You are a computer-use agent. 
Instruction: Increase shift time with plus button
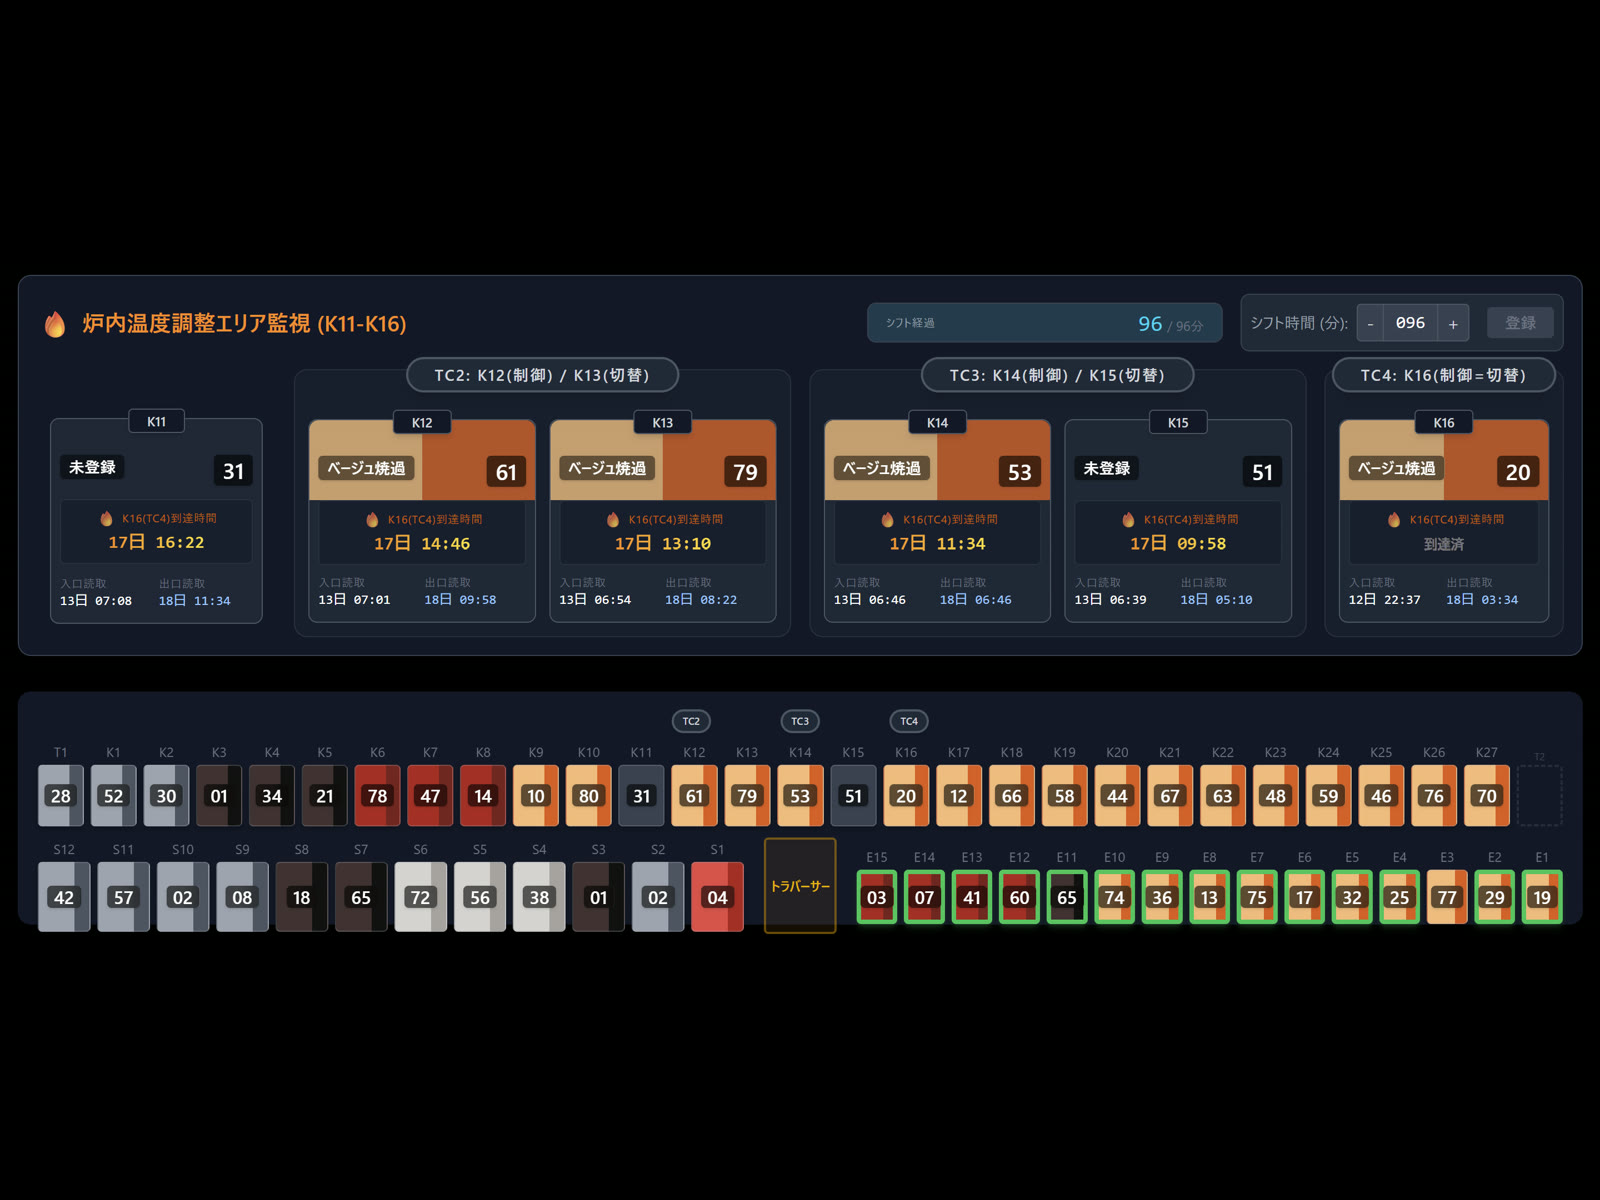coord(1453,323)
